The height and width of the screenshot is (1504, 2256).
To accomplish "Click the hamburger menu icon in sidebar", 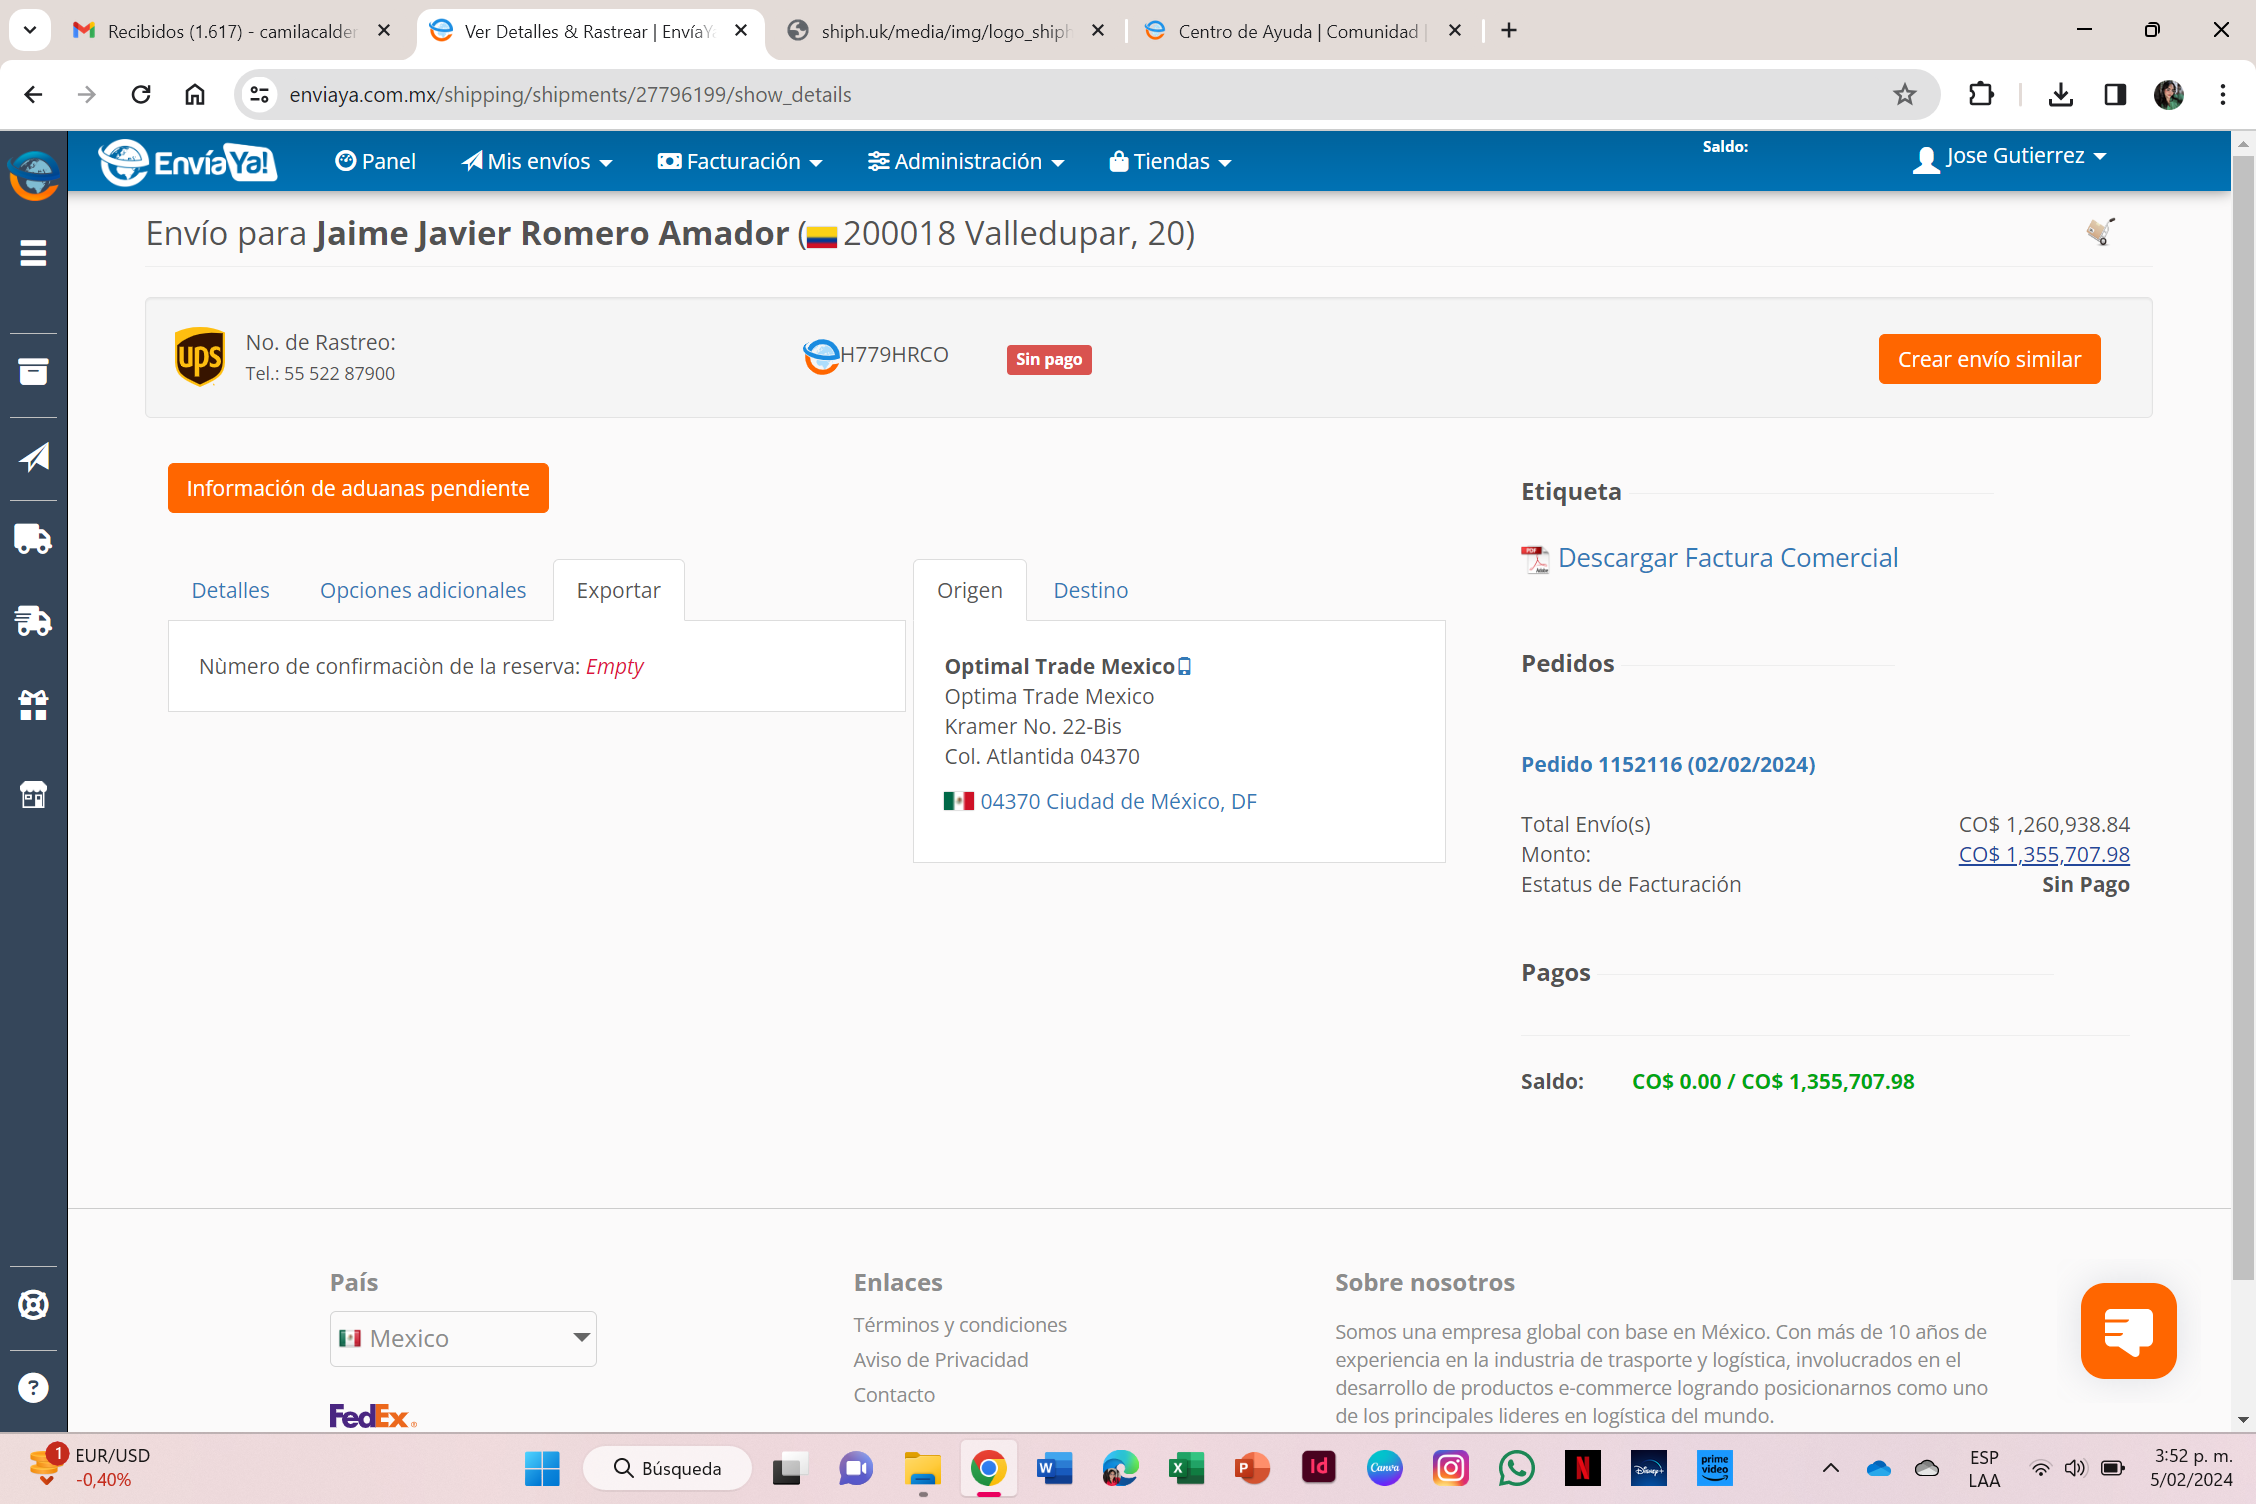I will [33, 253].
